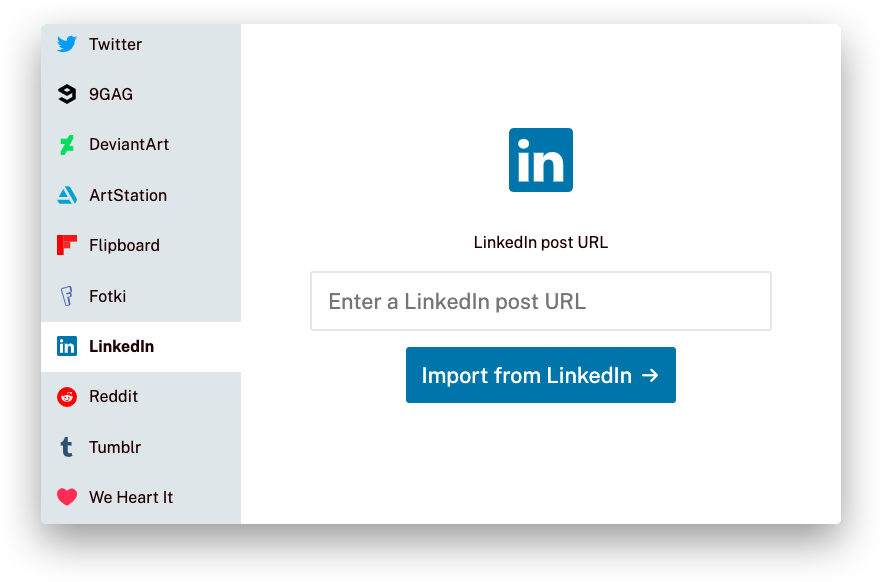Click the arrow on the Import button

(650, 375)
